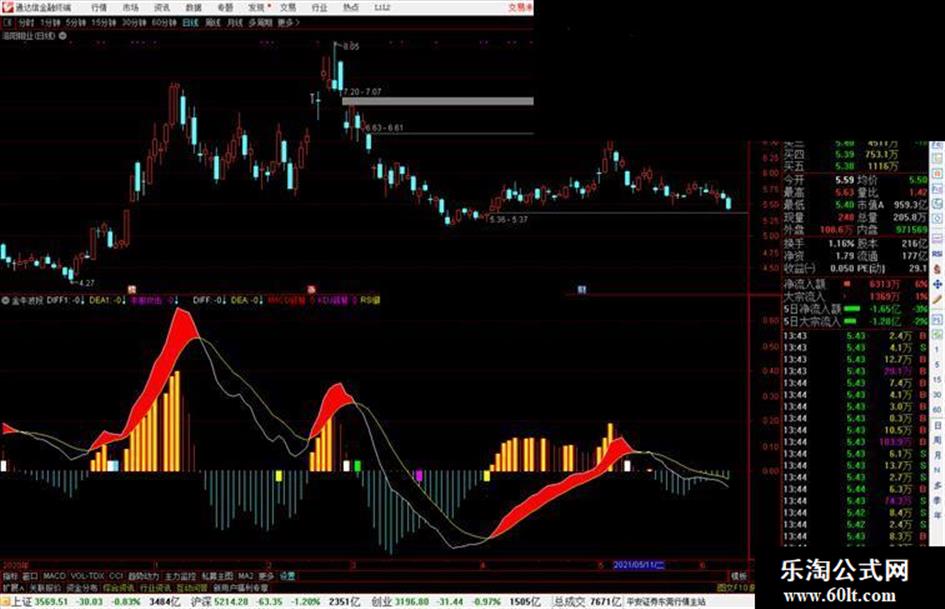Viewport: 945px width, 609px height.
Task: Click the RSI icon in right sidebar
Action: point(937,254)
